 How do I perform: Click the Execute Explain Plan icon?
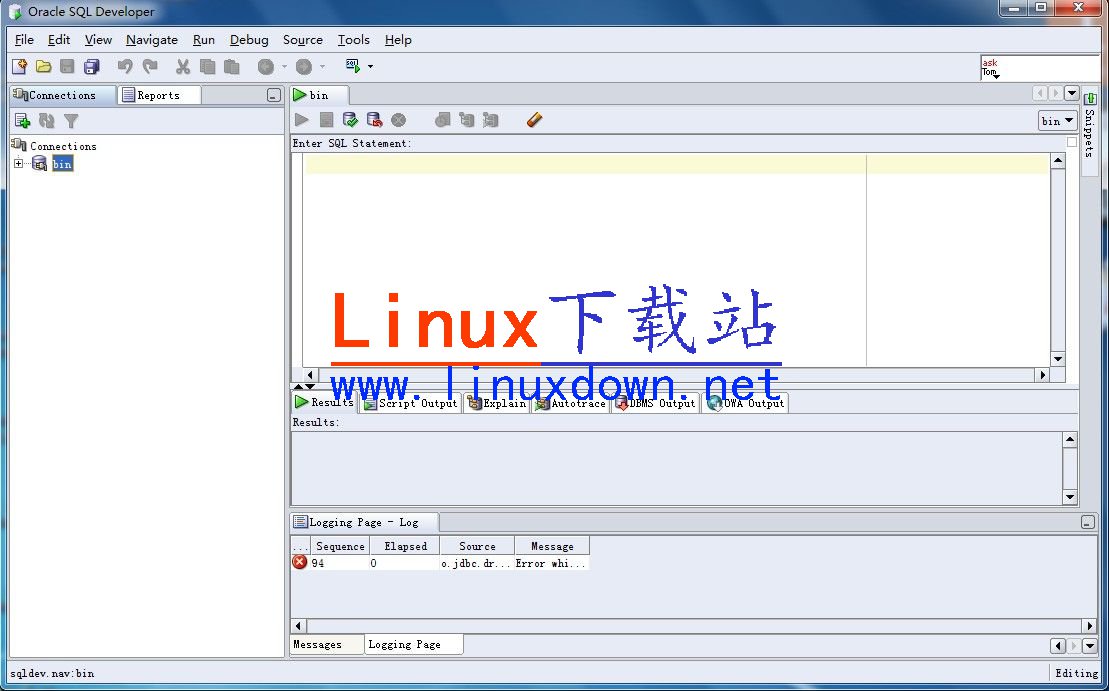466,120
